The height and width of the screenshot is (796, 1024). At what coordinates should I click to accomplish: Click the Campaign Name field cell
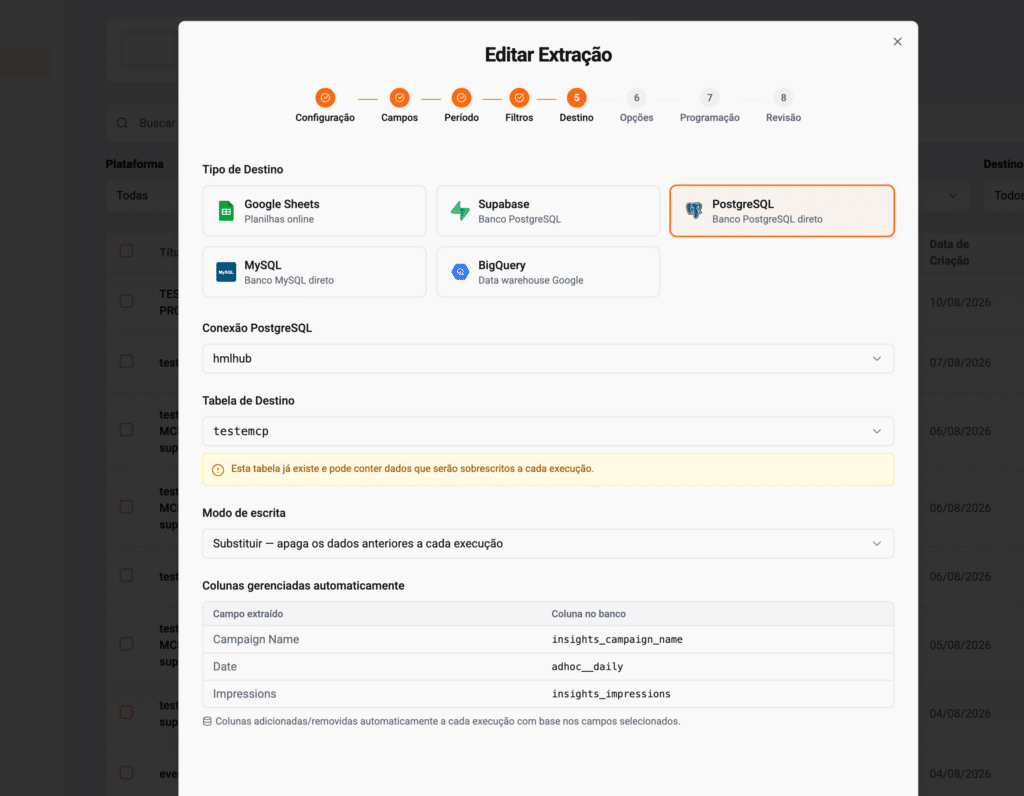click(x=256, y=639)
